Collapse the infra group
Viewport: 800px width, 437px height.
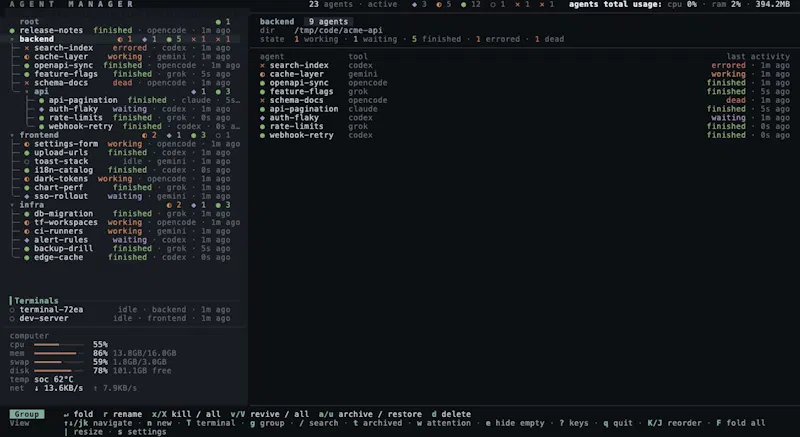(x=12, y=204)
